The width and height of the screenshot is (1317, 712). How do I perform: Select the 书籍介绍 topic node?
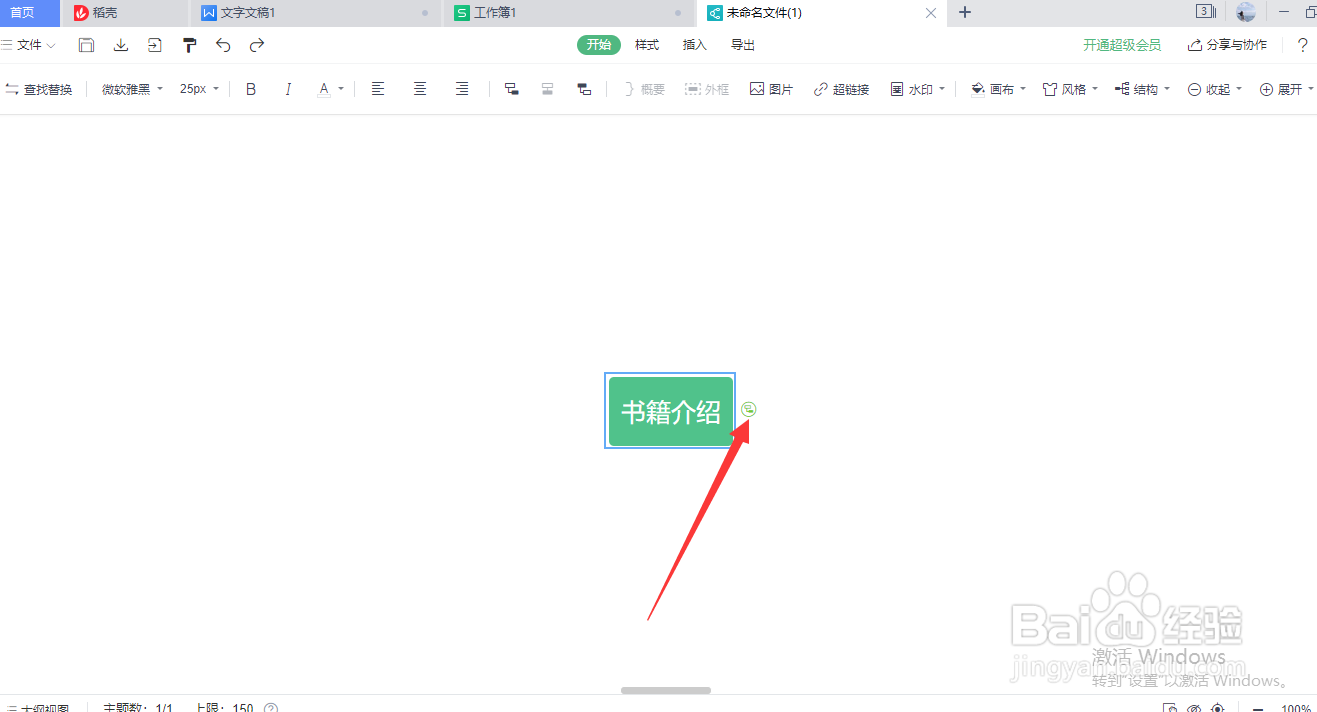[669, 410]
